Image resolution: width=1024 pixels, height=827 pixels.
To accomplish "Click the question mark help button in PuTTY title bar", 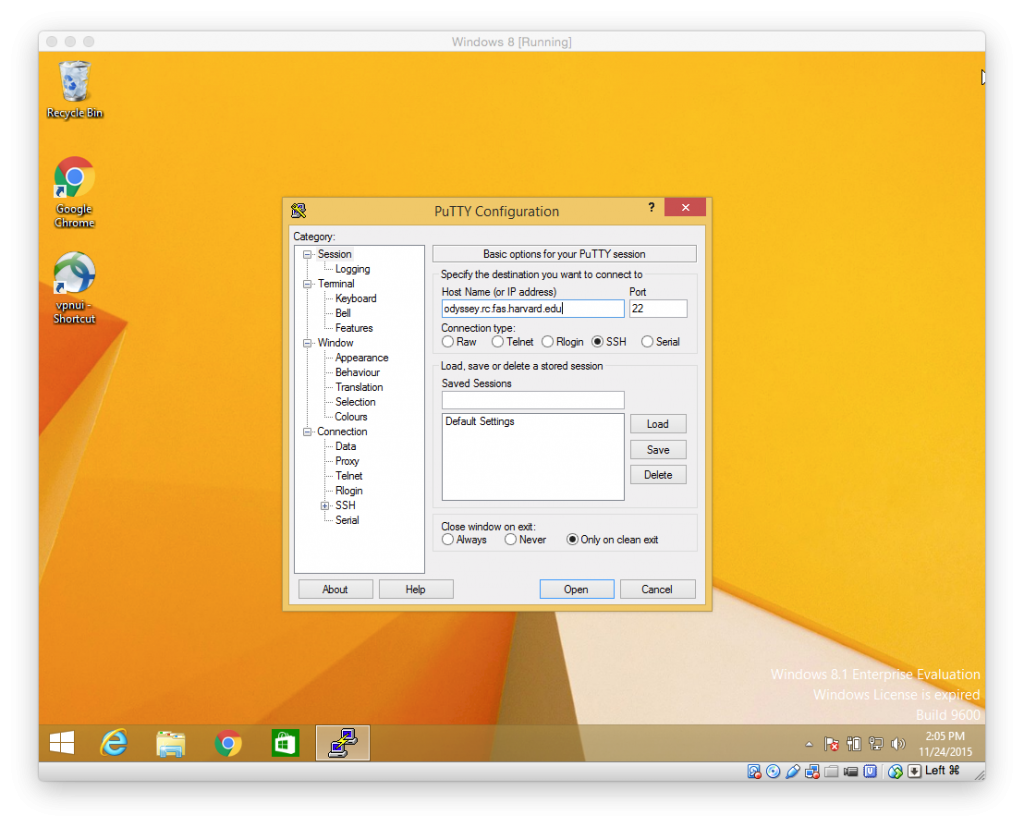I will 651,208.
